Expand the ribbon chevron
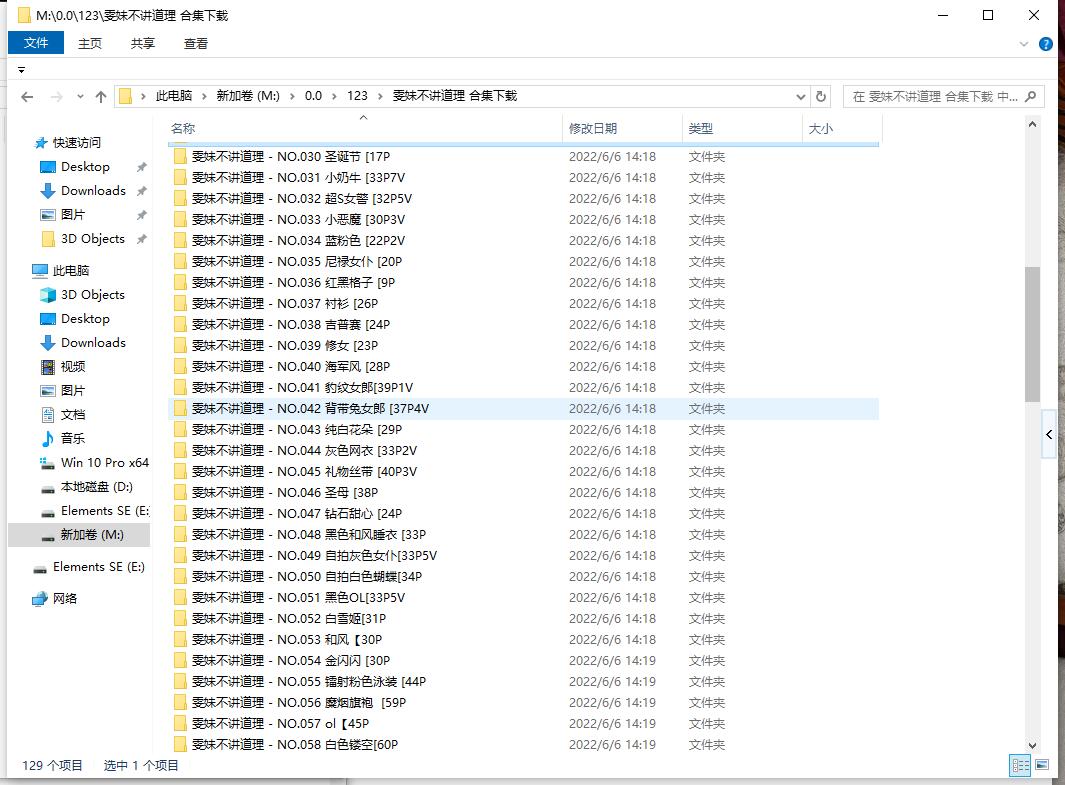Viewport: 1065px width, 785px height. coord(1024,44)
